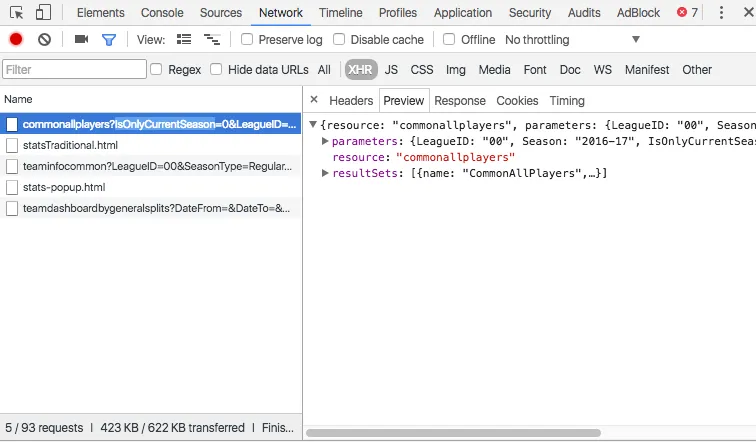Switch to the Console tab

(162, 13)
